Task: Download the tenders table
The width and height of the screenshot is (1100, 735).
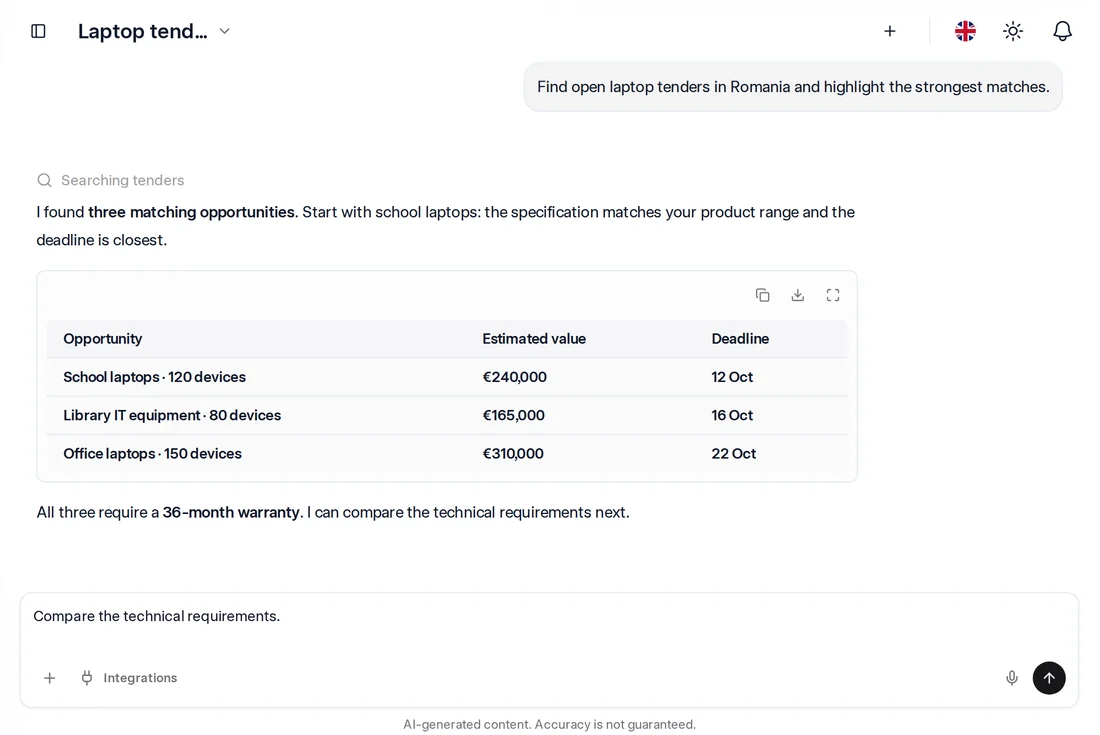Action: pos(798,295)
